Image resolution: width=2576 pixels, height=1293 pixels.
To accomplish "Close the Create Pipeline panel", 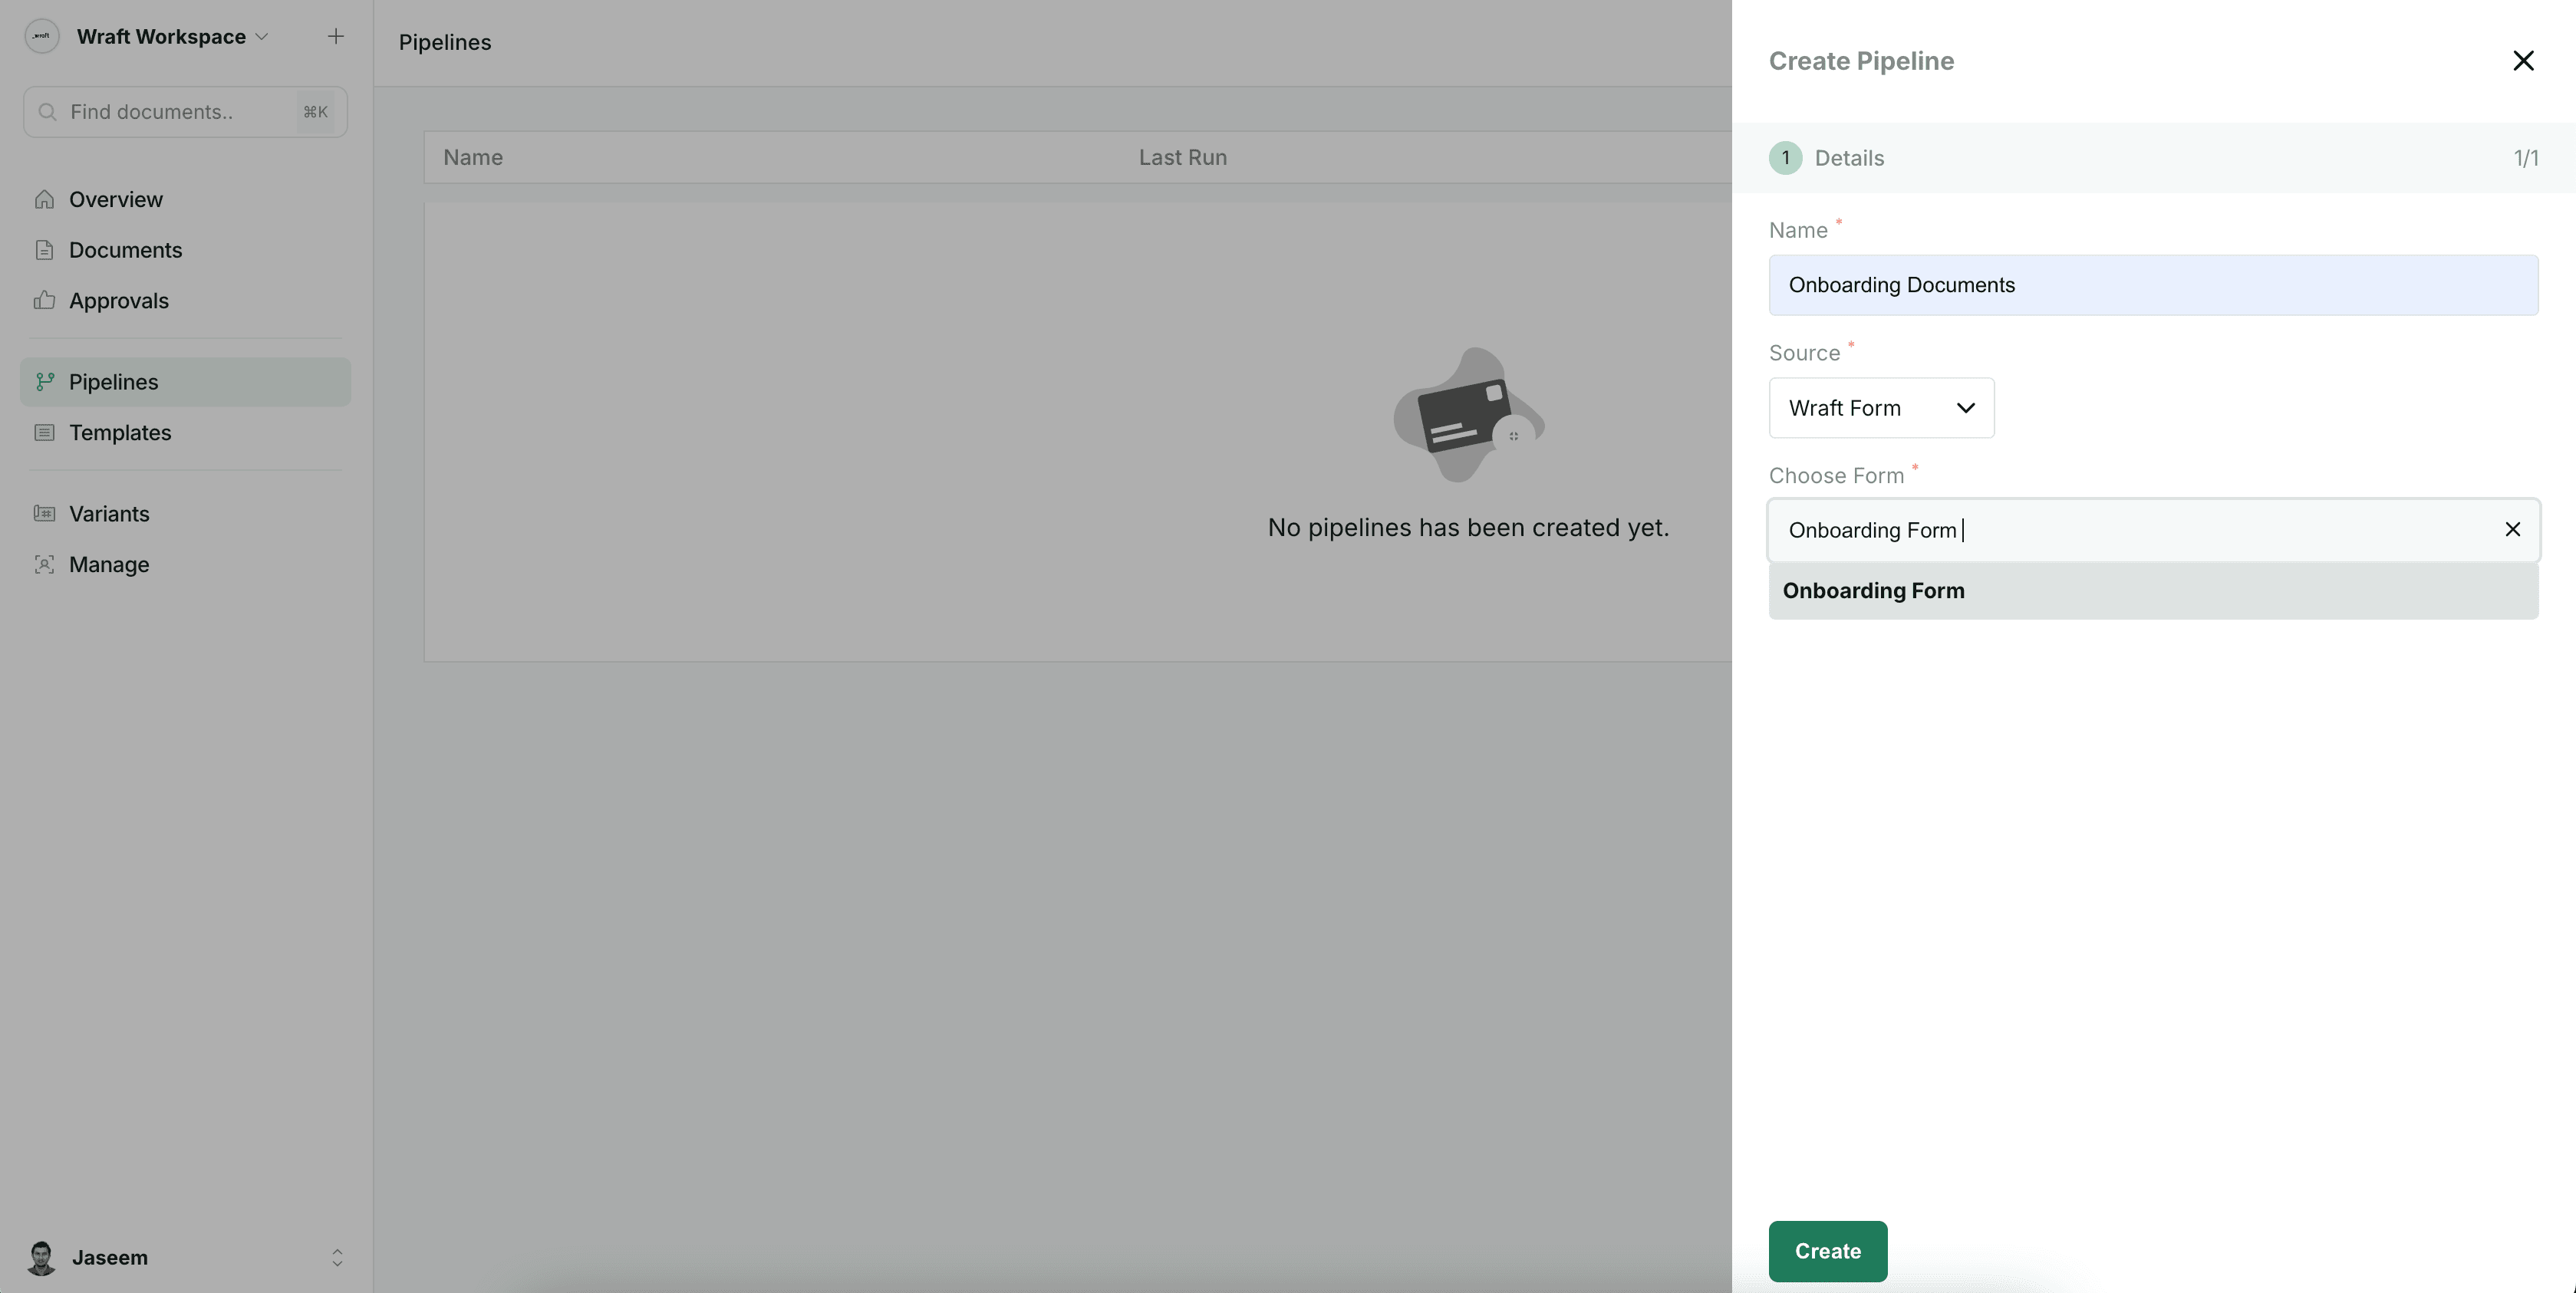I will 2523,61.
